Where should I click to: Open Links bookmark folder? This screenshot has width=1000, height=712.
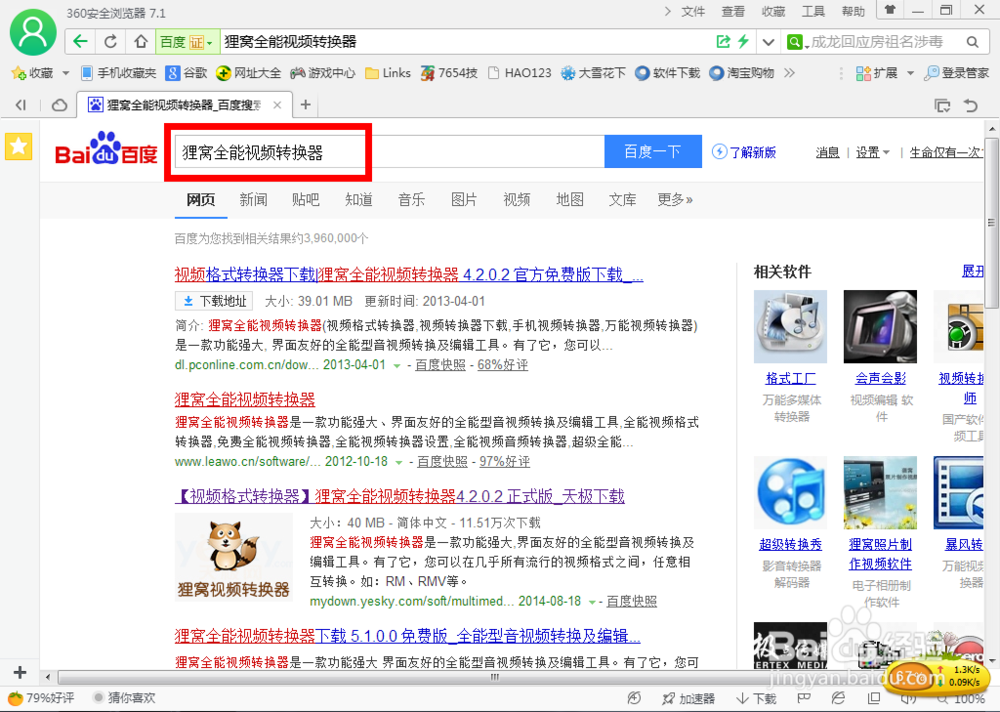[388, 73]
